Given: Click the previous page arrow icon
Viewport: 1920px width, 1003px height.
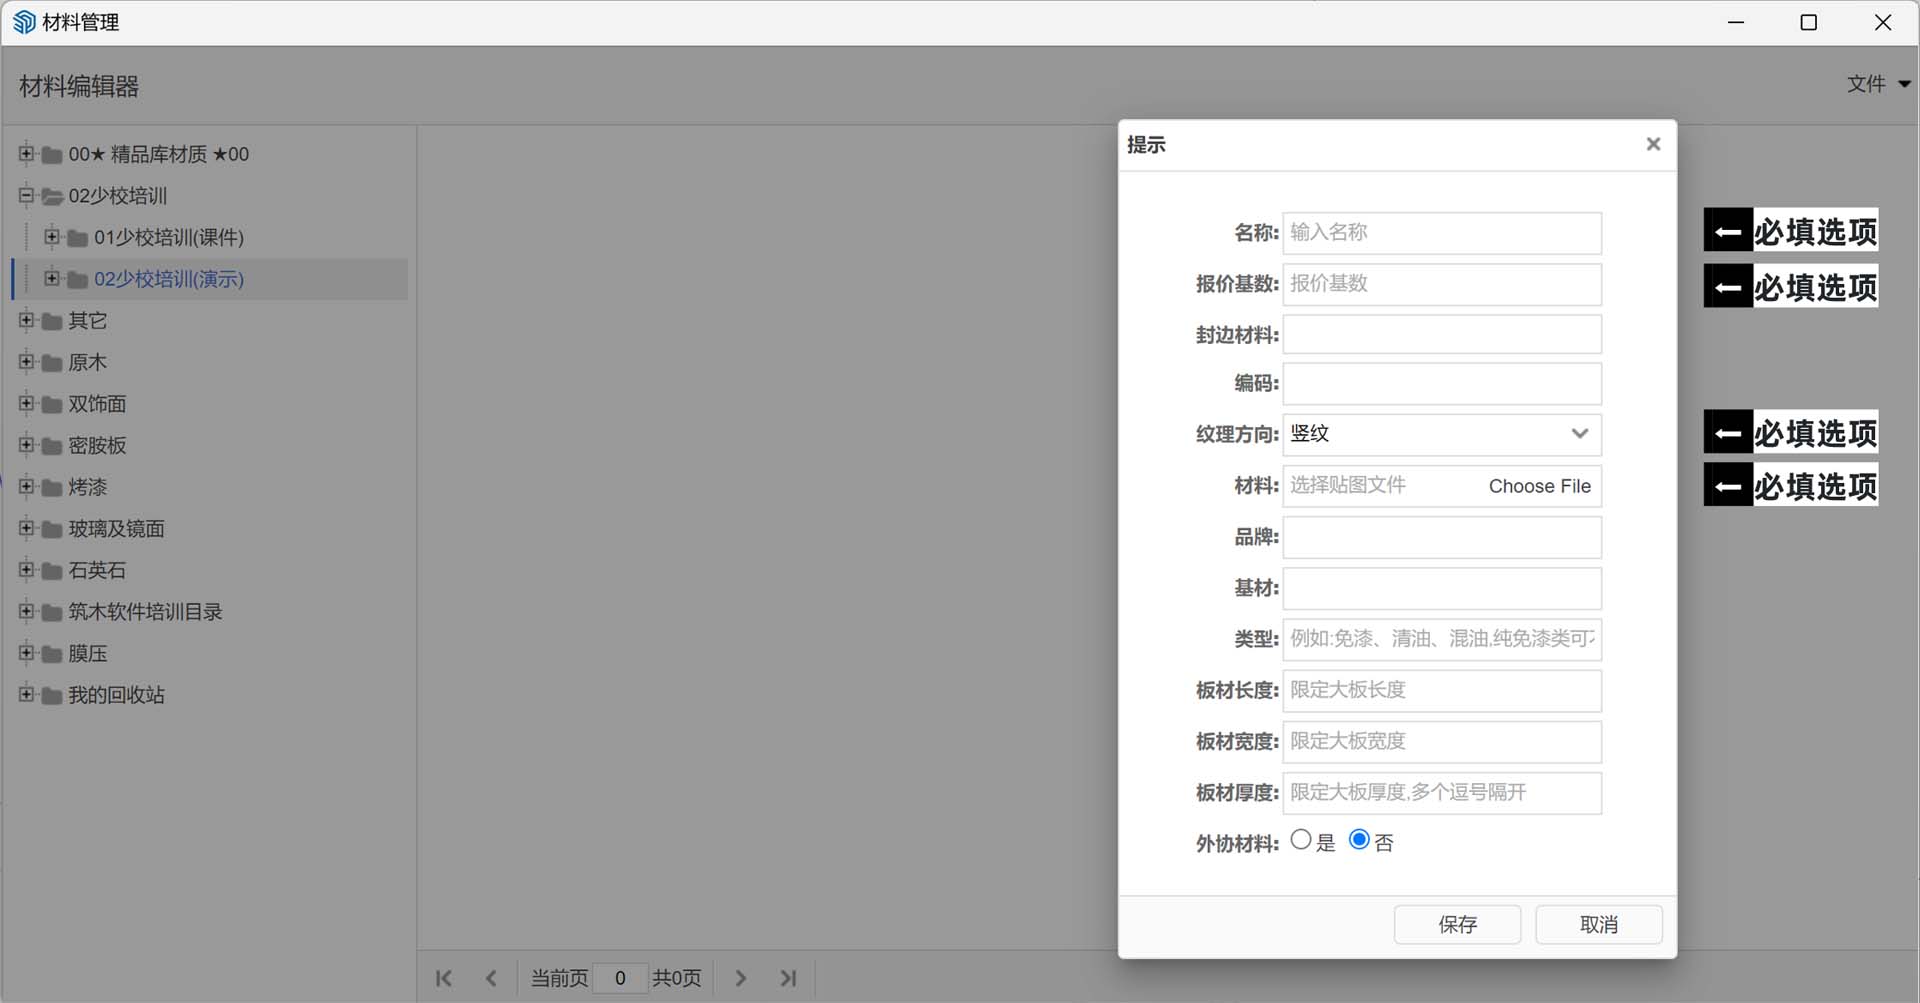Looking at the screenshot, I should coord(491,978).
